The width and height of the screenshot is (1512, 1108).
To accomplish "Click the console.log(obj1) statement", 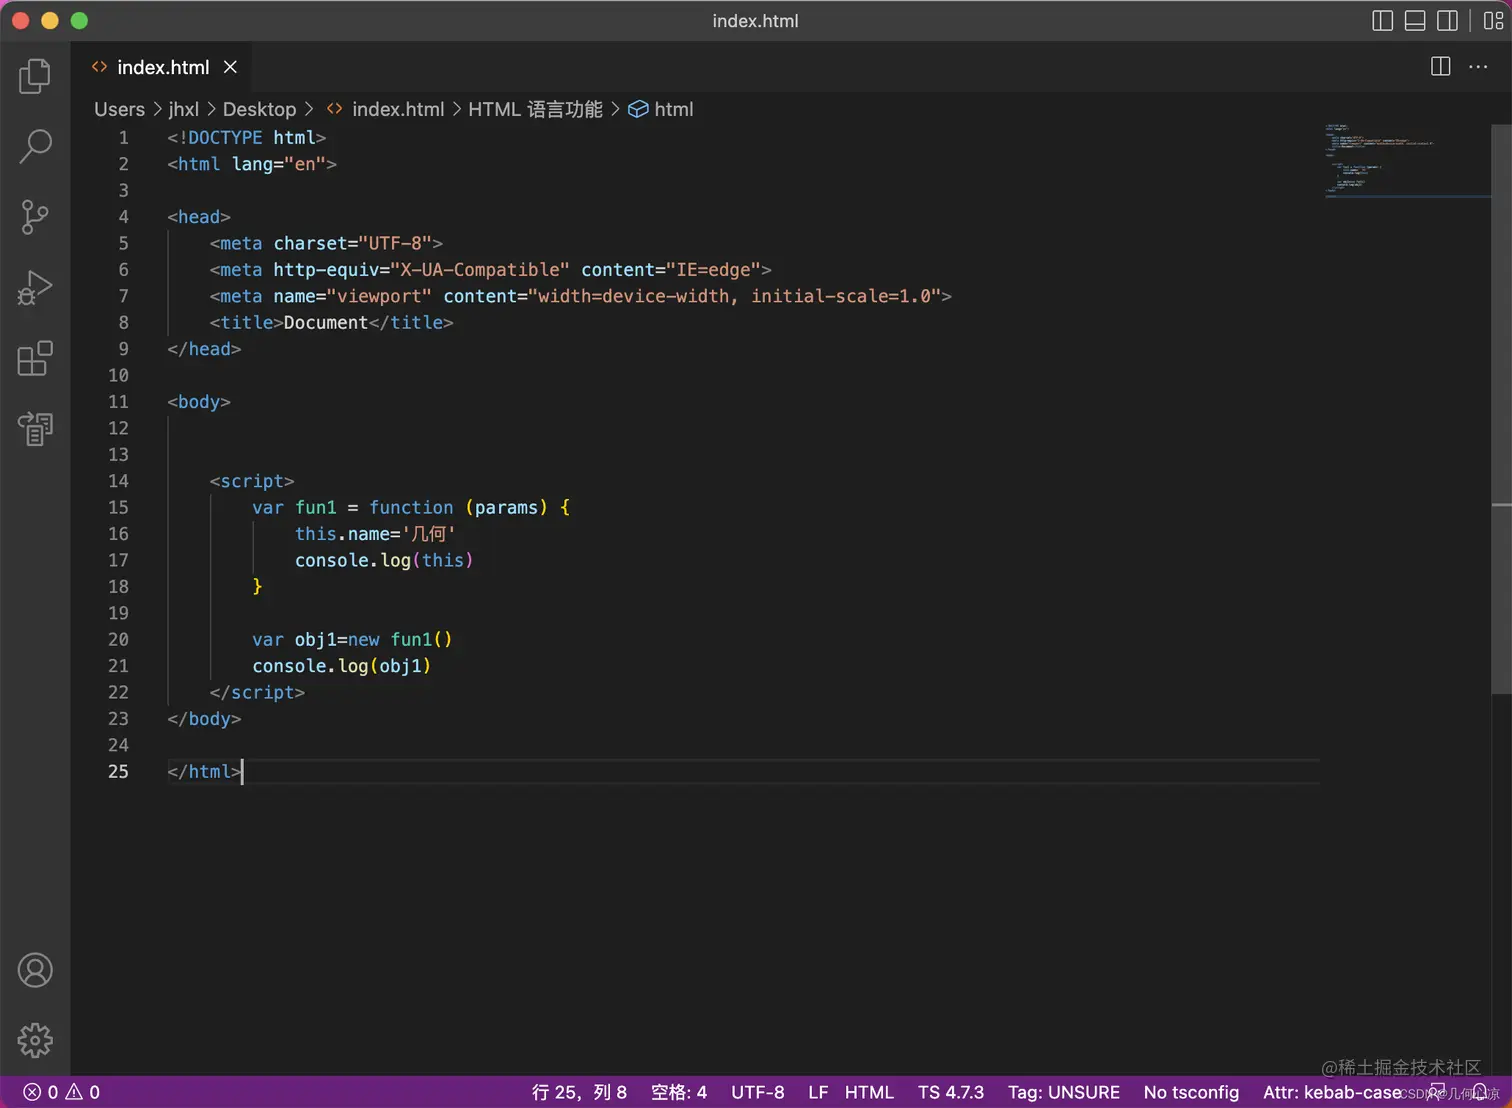I will (x=341, y=665).
